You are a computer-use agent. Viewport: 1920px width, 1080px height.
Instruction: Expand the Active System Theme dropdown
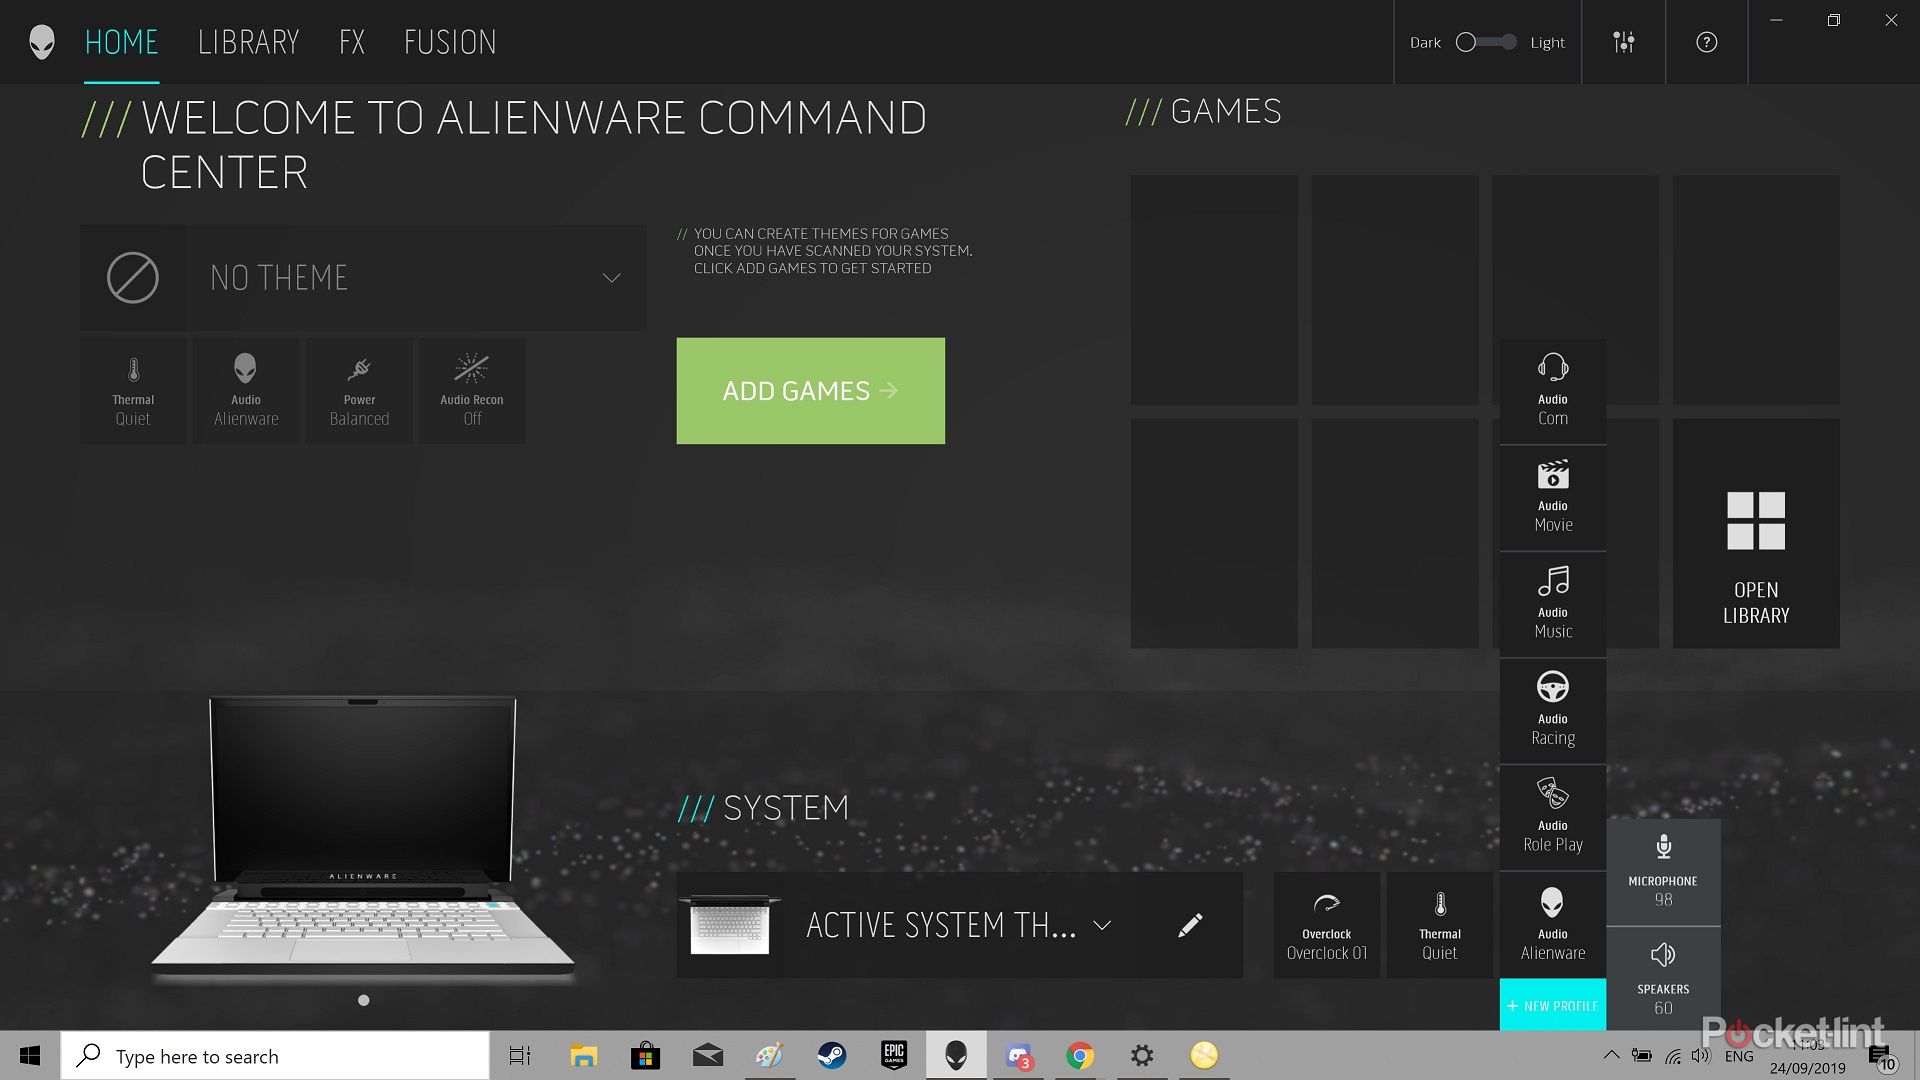click(x=1103, y=925)
